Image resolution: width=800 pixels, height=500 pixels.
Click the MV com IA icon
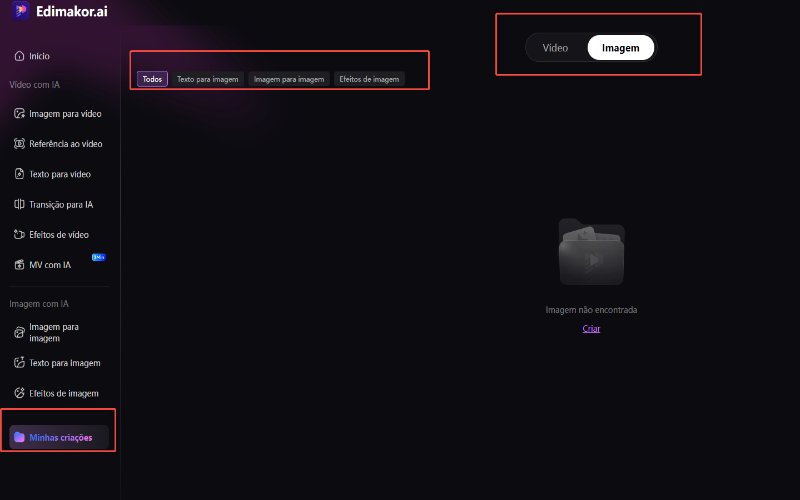click(19, 265)
